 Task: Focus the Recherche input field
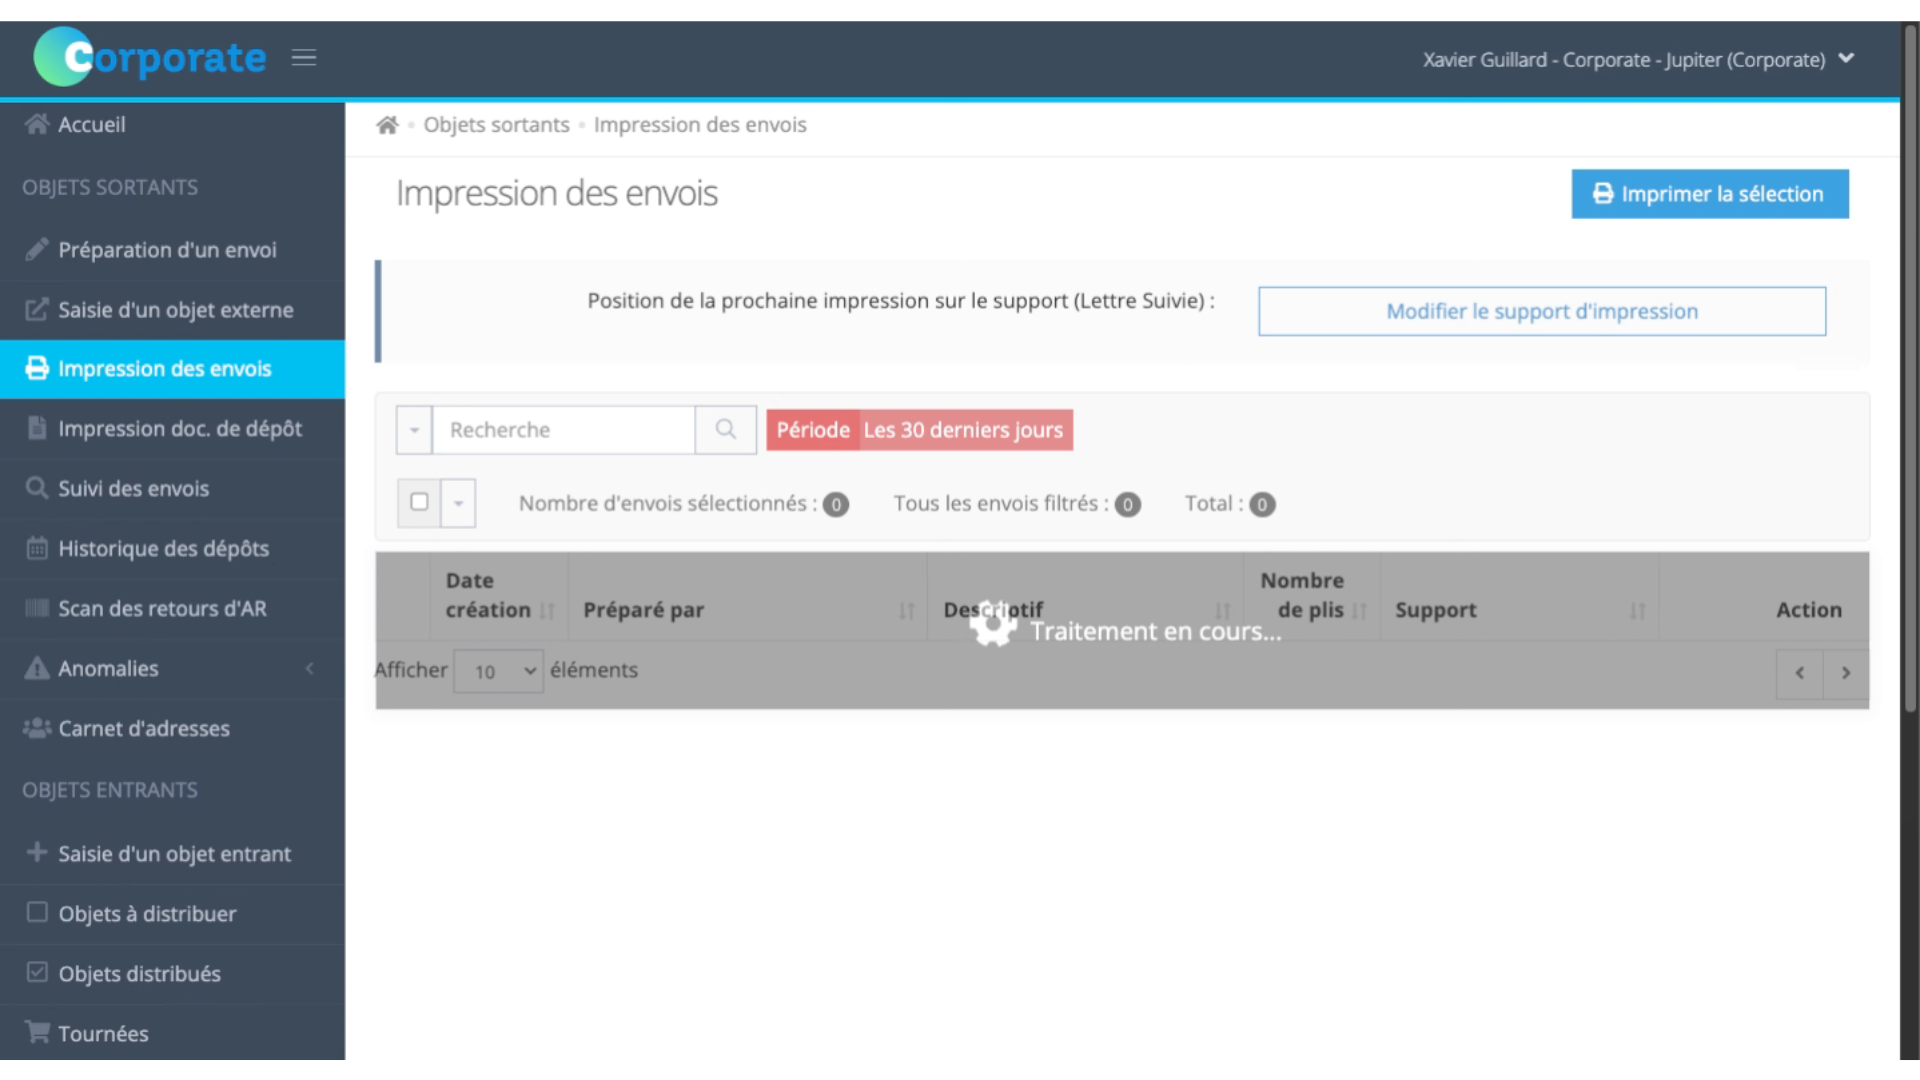pos(564,430)
